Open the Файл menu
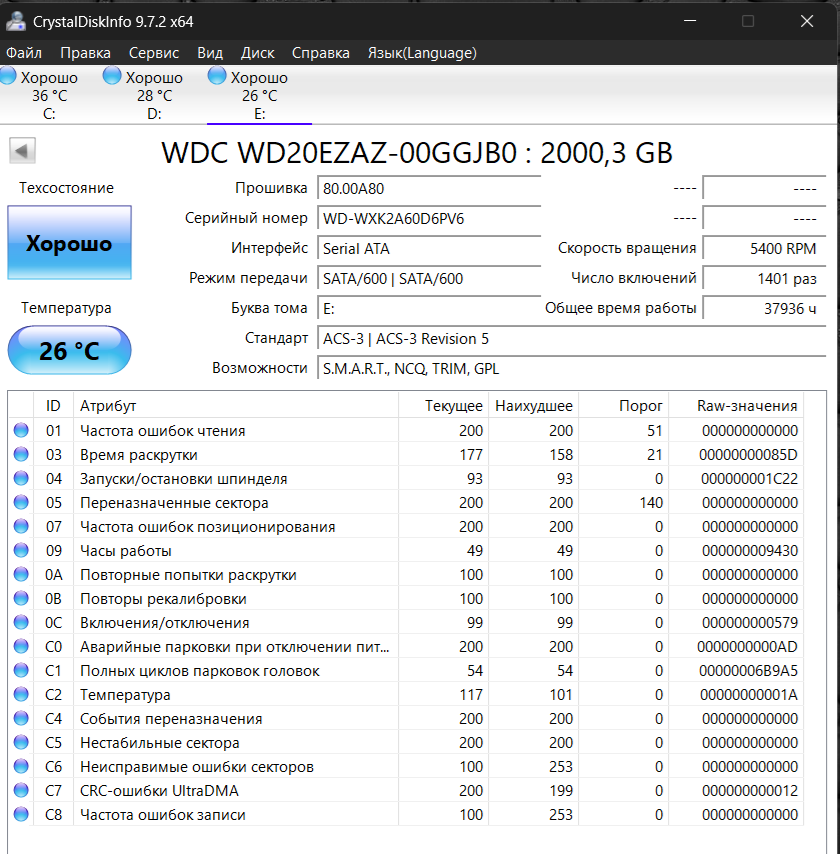Screen dimensions: 840x854 (24, 53)
